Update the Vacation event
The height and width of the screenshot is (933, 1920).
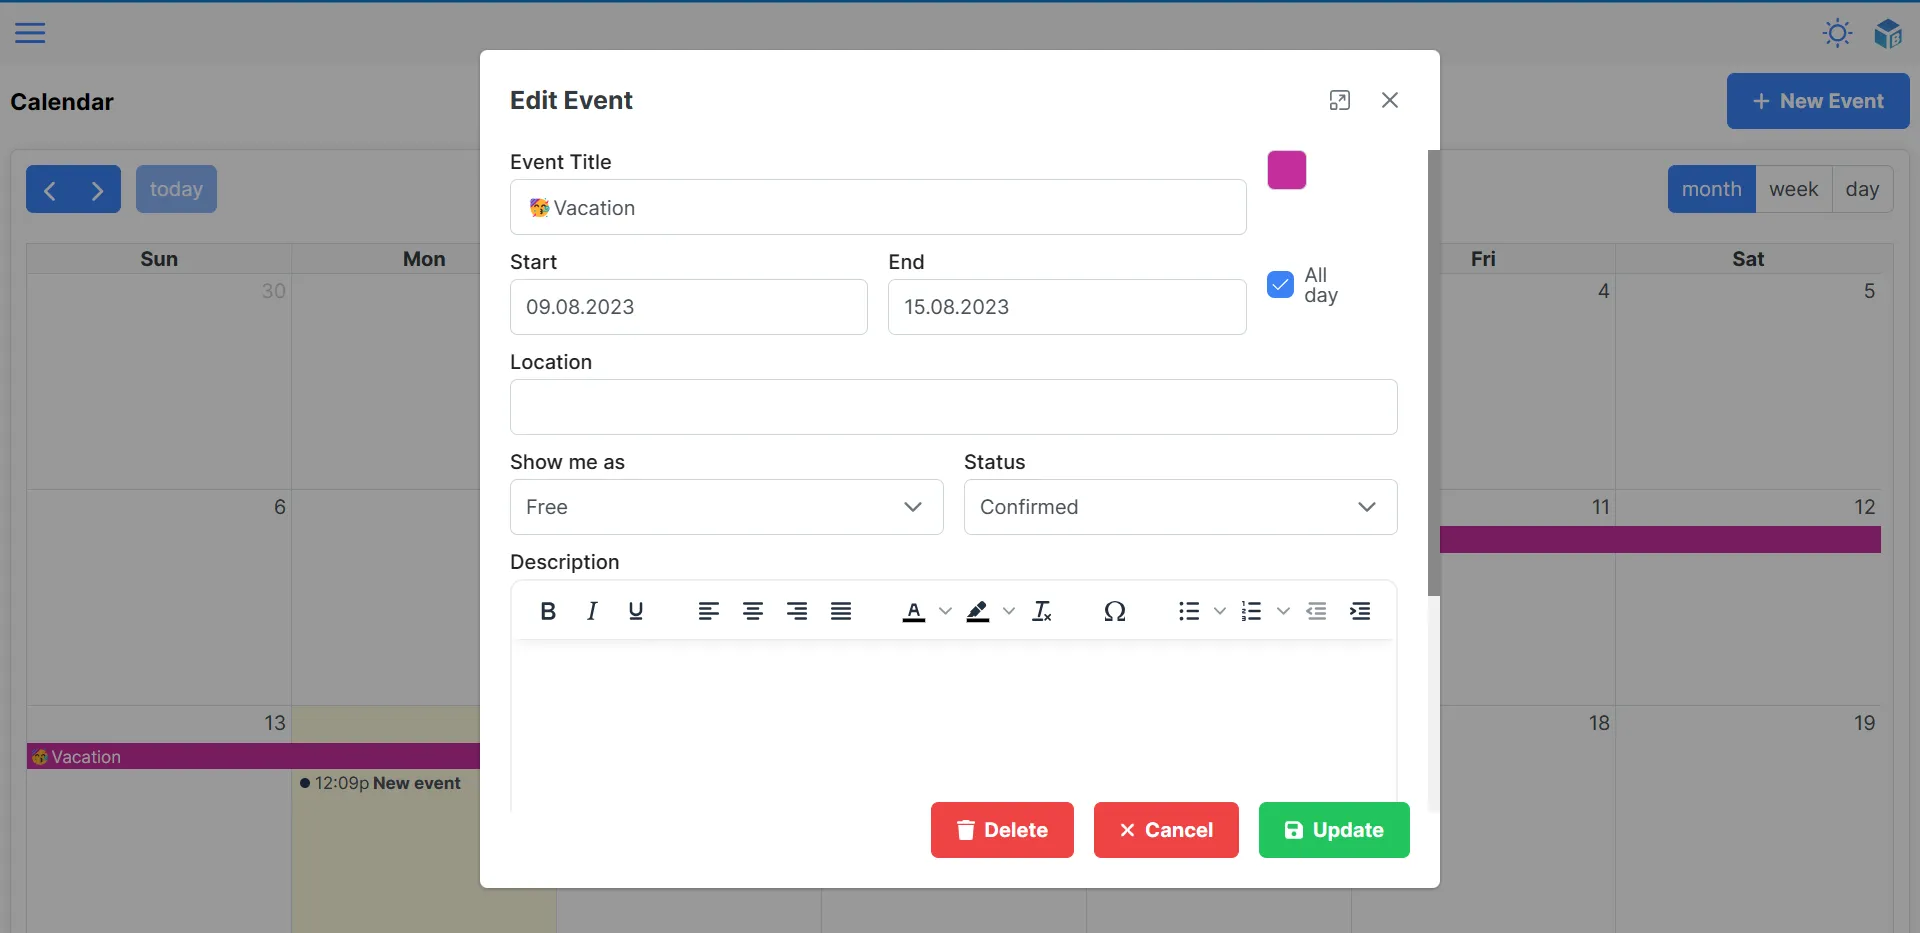click(1334, 830)
